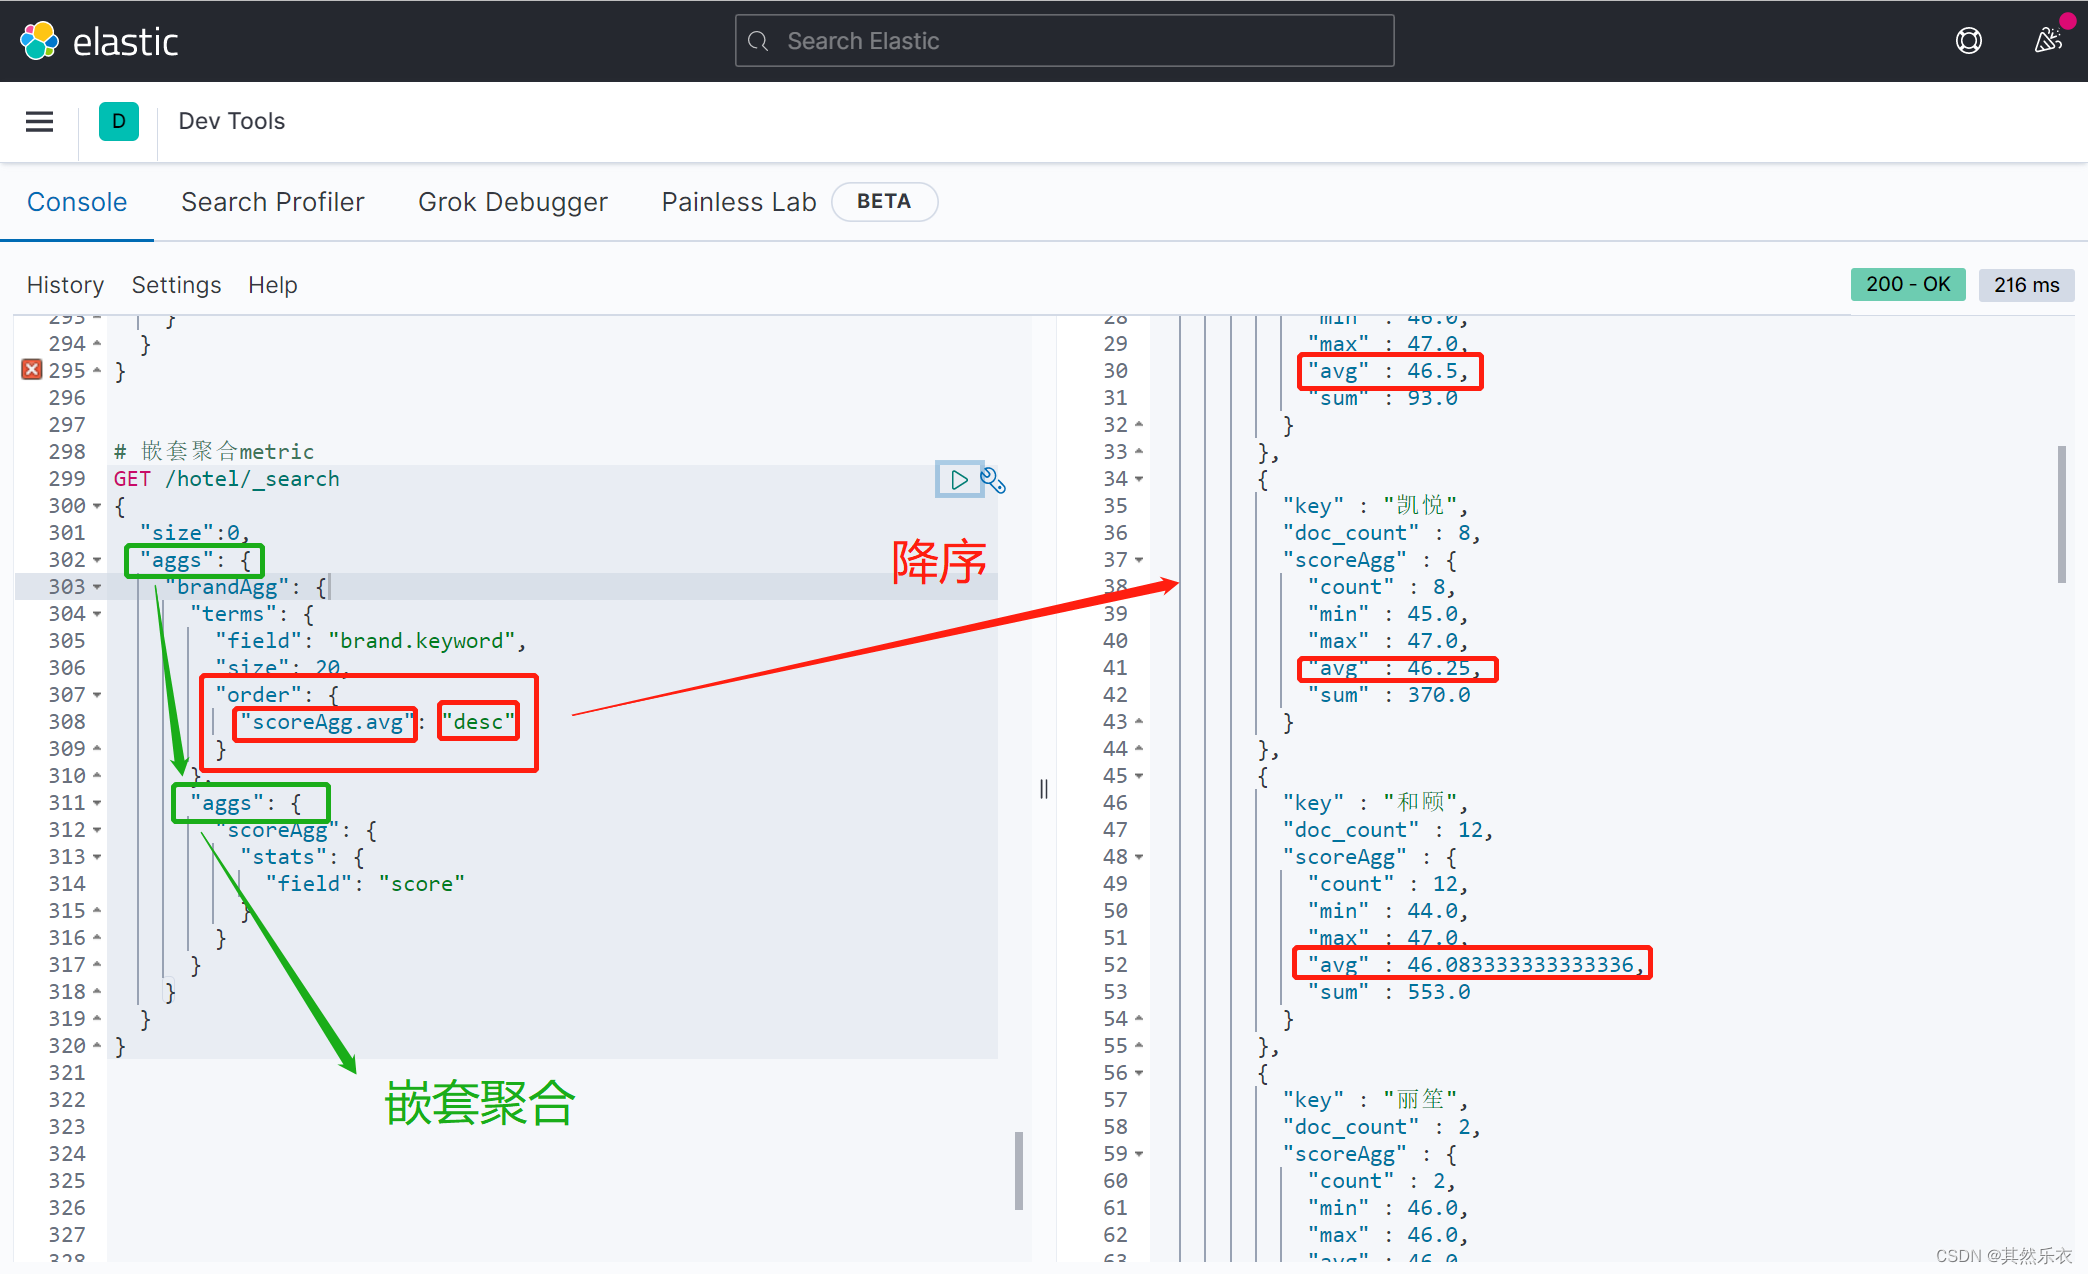Click the D deployment space icon
This screenshot has height=1274, width=2088.
pyautogui.click(x=119, y=121)
